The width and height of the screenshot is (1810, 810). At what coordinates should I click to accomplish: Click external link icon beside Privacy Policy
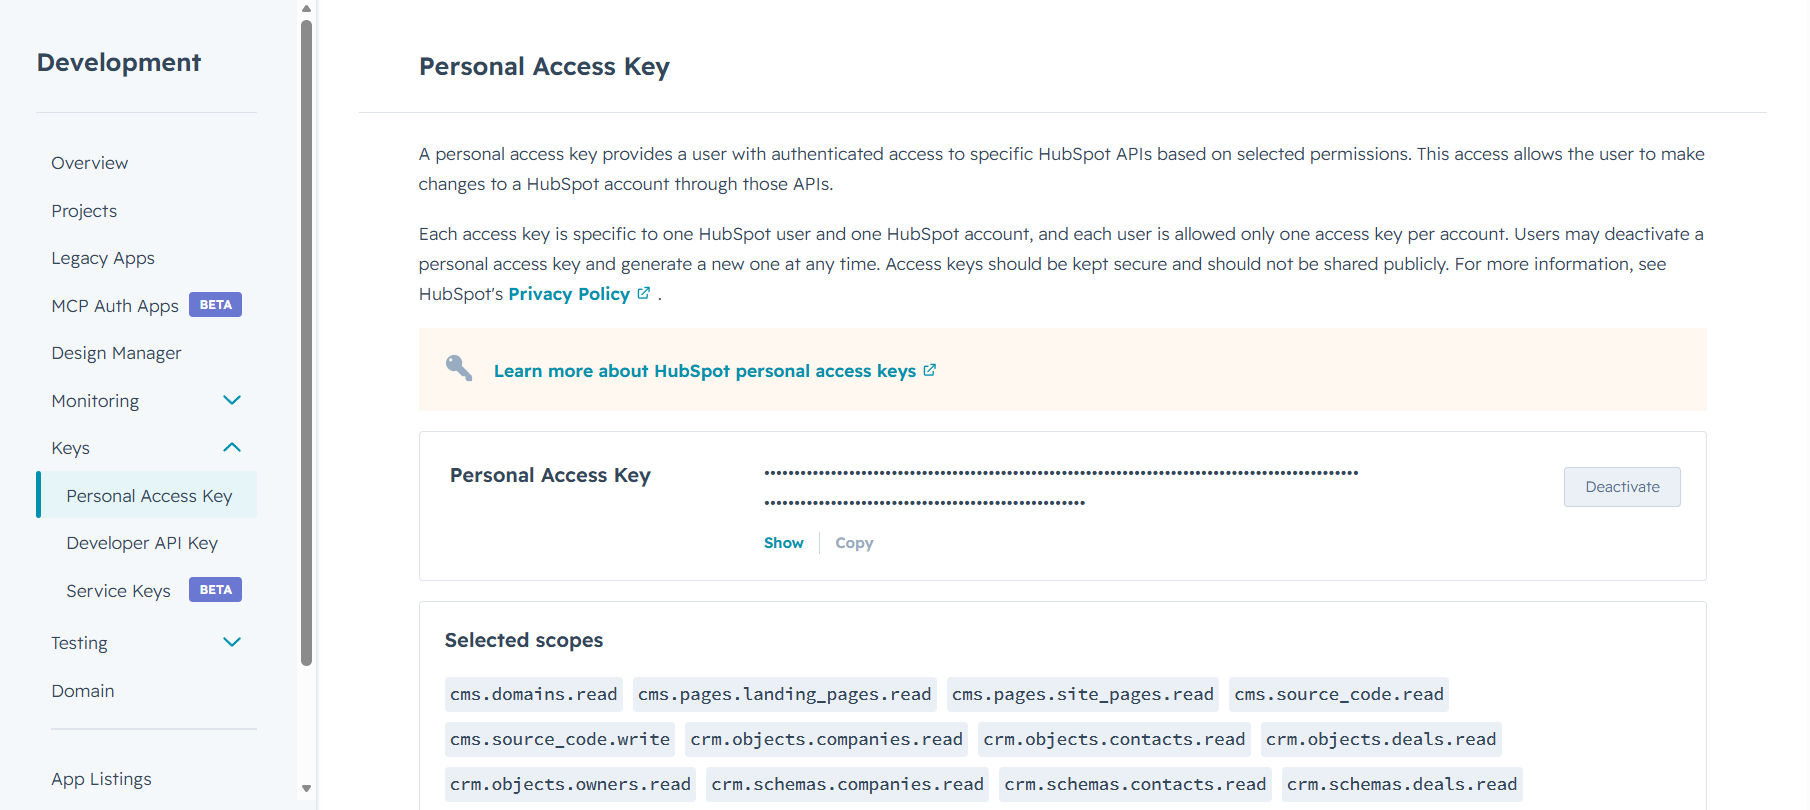(644, 293)
